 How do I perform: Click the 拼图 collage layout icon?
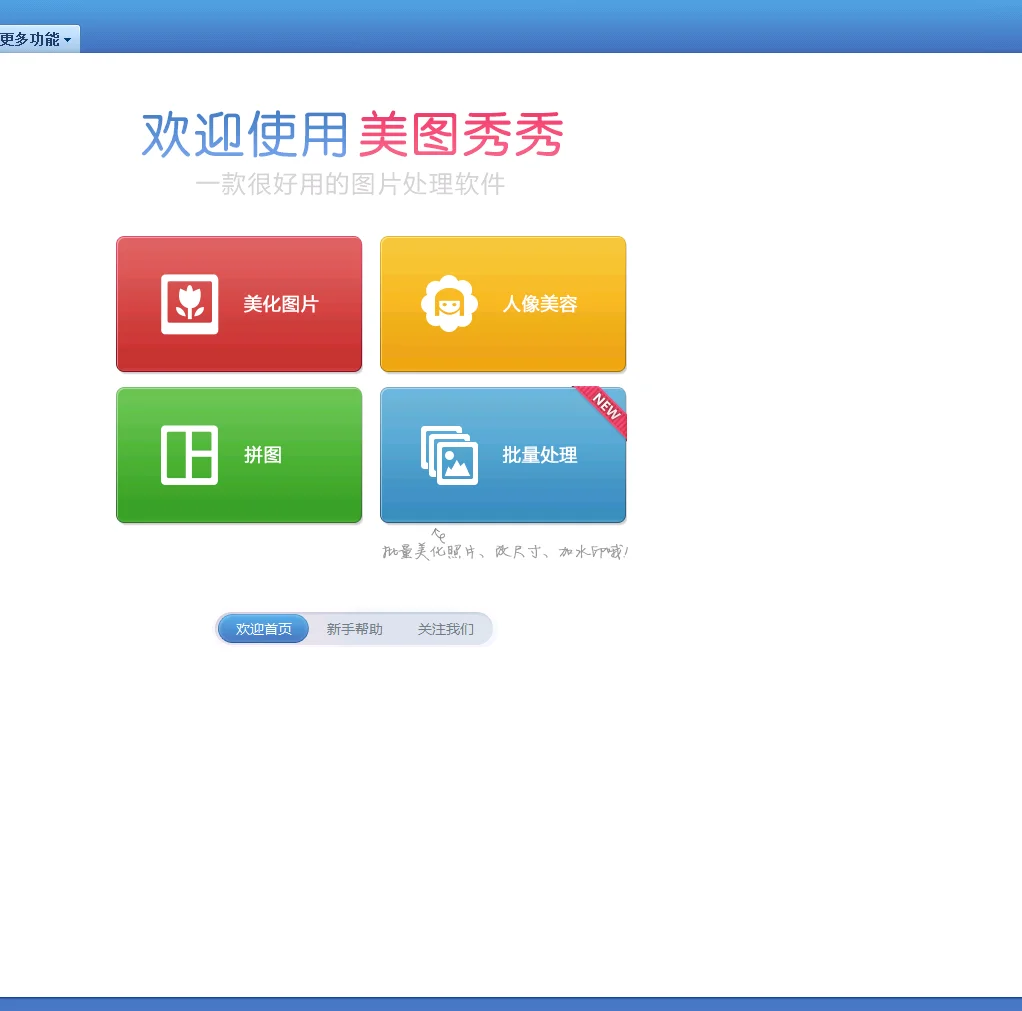(190, 455)
